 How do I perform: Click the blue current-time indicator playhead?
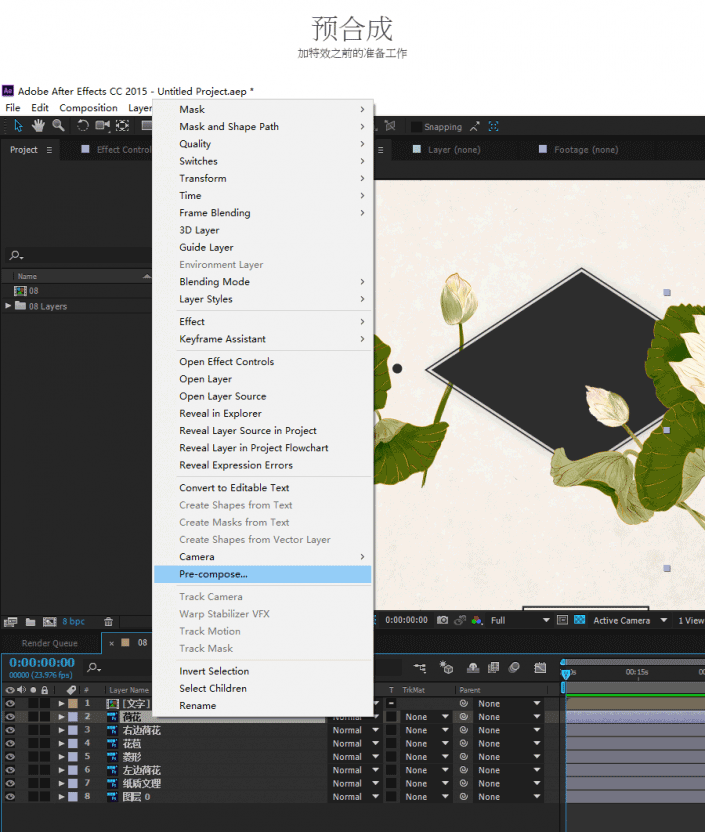click(565, 674)
